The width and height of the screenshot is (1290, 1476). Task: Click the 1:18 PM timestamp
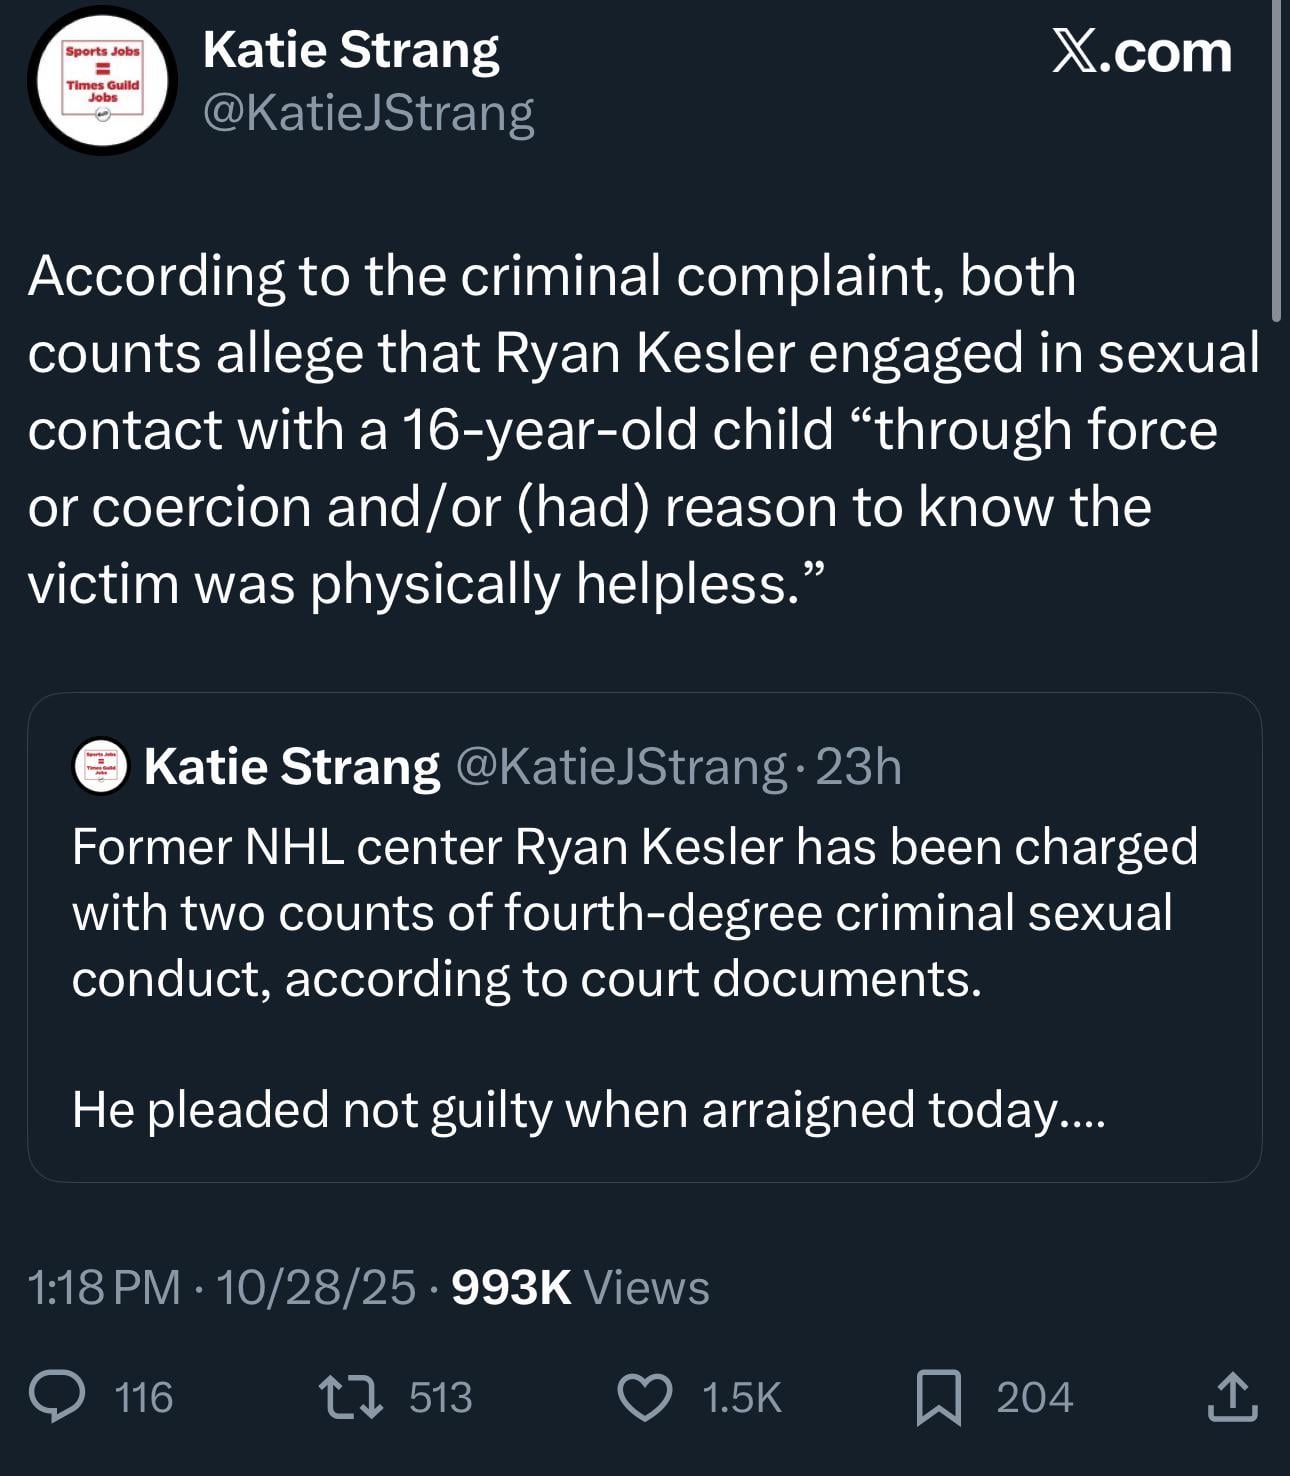tap(105, 1287)
